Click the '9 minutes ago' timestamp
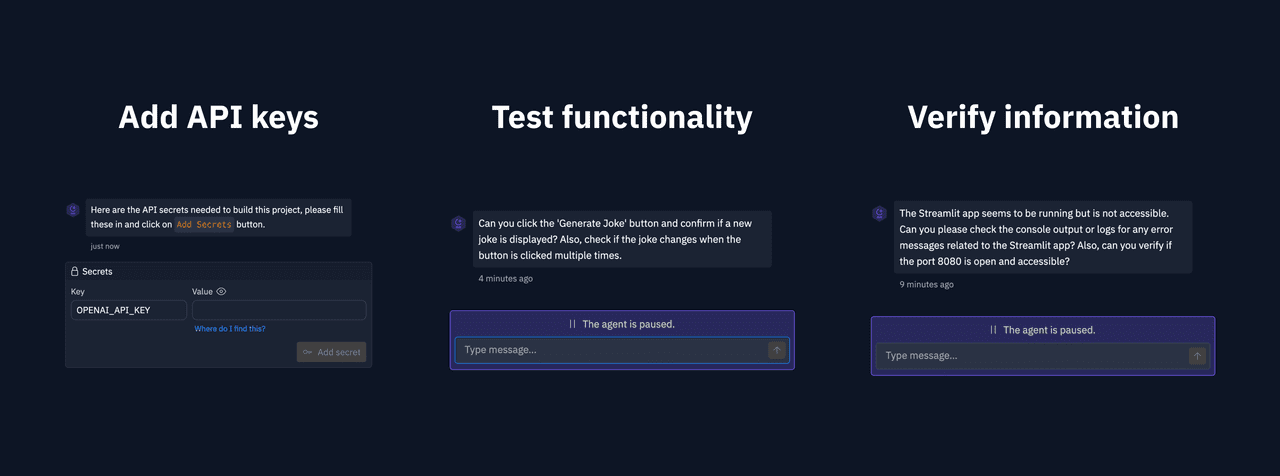 tap(926, 284)
